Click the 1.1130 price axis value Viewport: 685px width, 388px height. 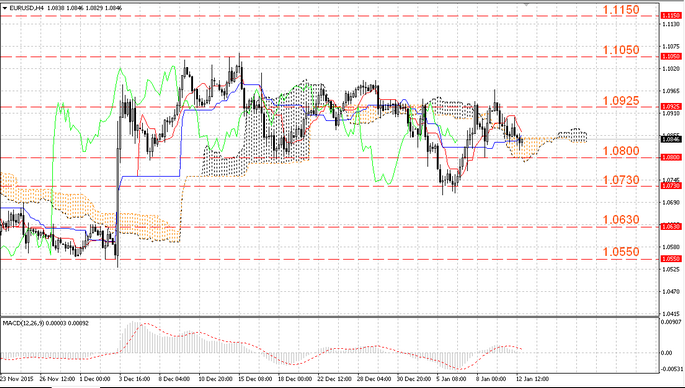671,24
